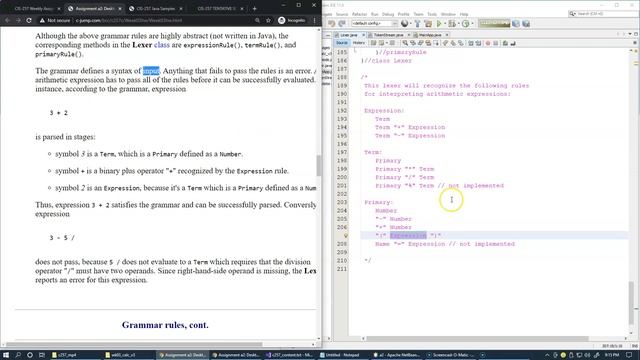
Task: Click the Not secure warning in address bar
Action: click(x=54, y=20)
